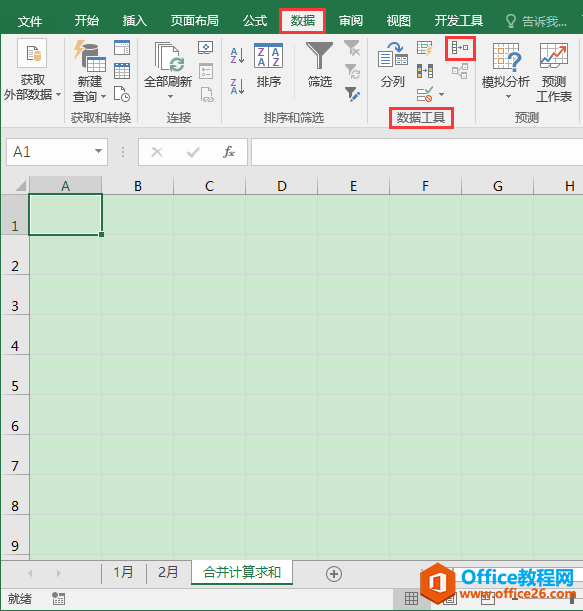Viewport: 583px width, 611px height.
Task: Click the relationships icon
Action: click(460, 71)
